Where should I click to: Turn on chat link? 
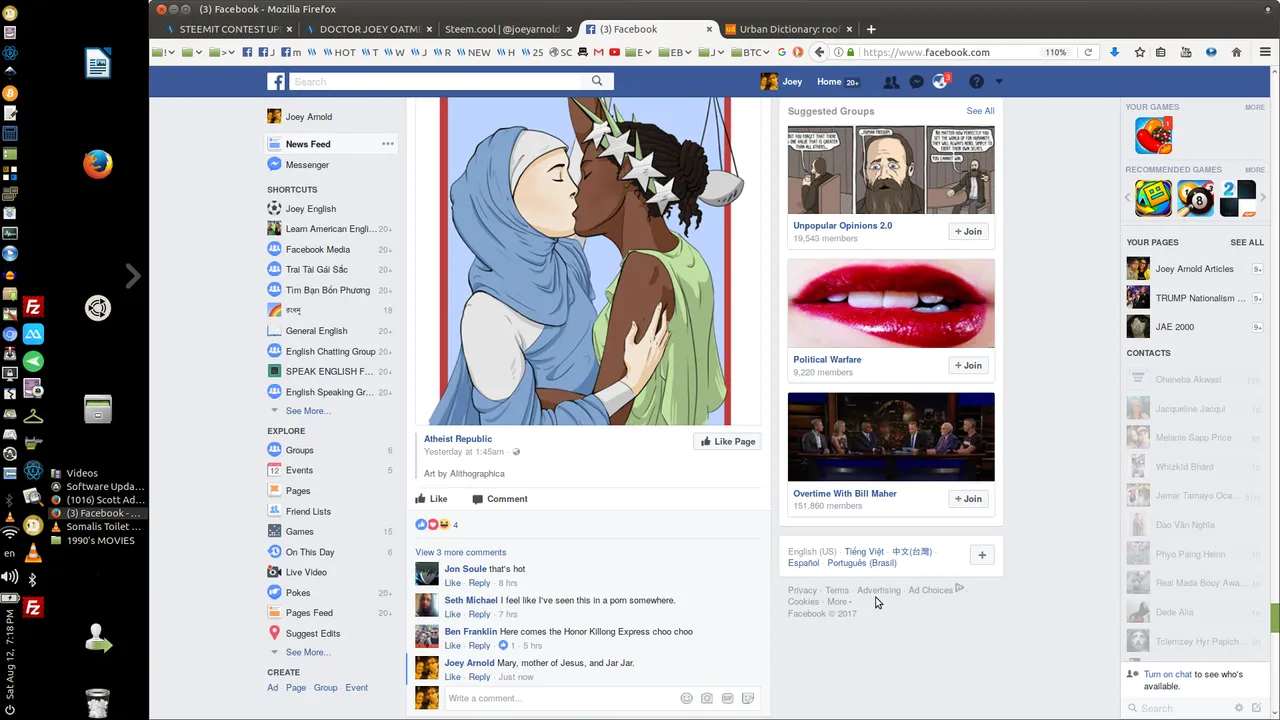coord(1168,674)
